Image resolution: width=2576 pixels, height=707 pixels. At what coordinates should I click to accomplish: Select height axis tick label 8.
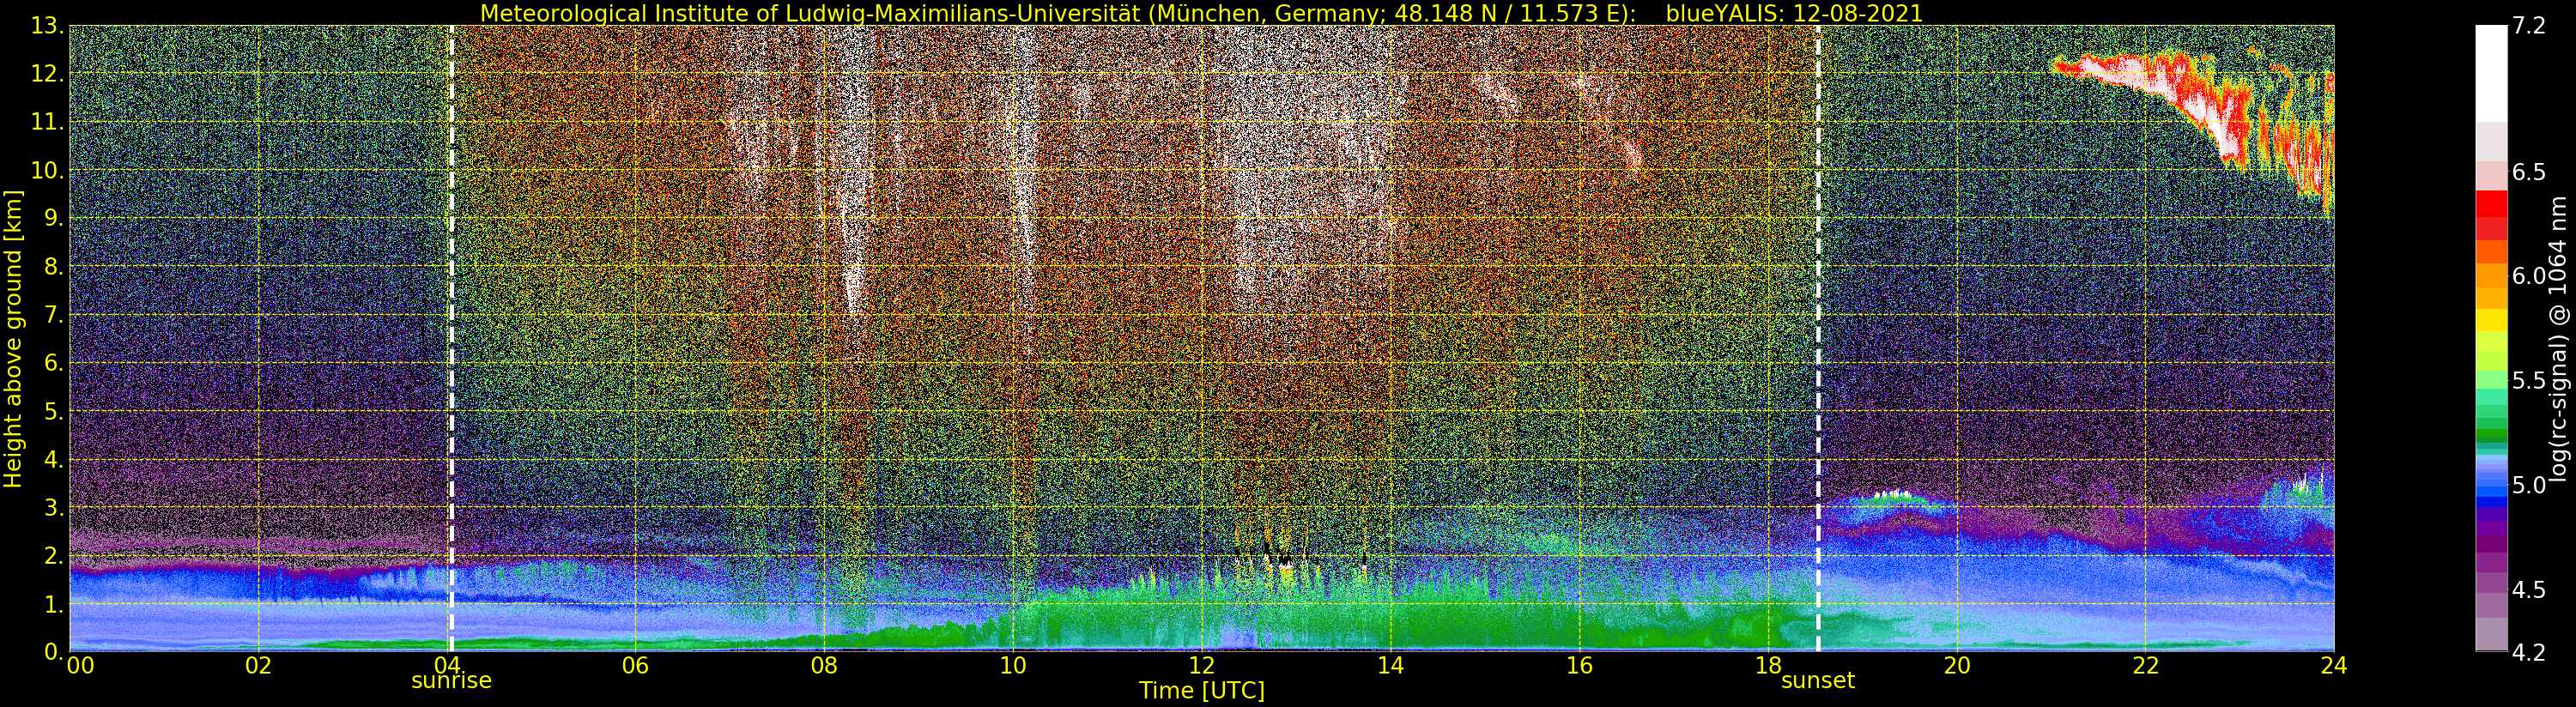[53, 267]
